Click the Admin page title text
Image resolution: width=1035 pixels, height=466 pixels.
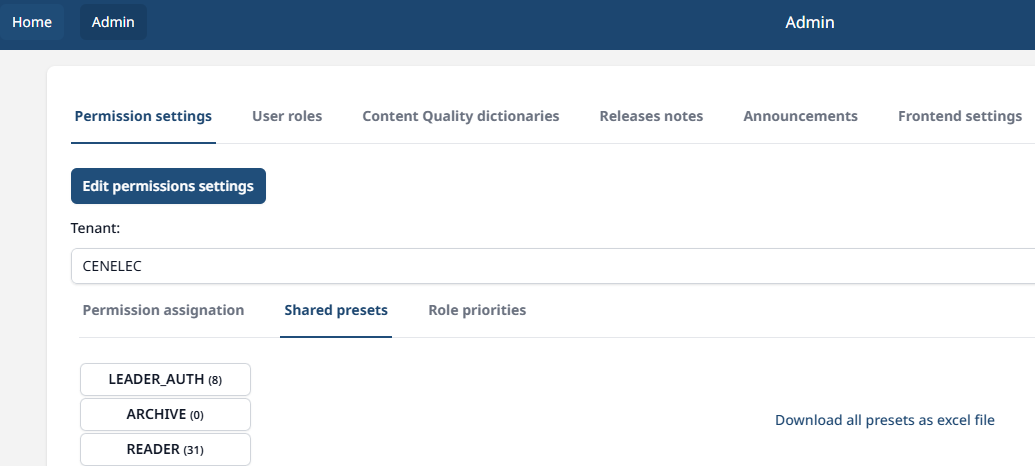(810, 22)
